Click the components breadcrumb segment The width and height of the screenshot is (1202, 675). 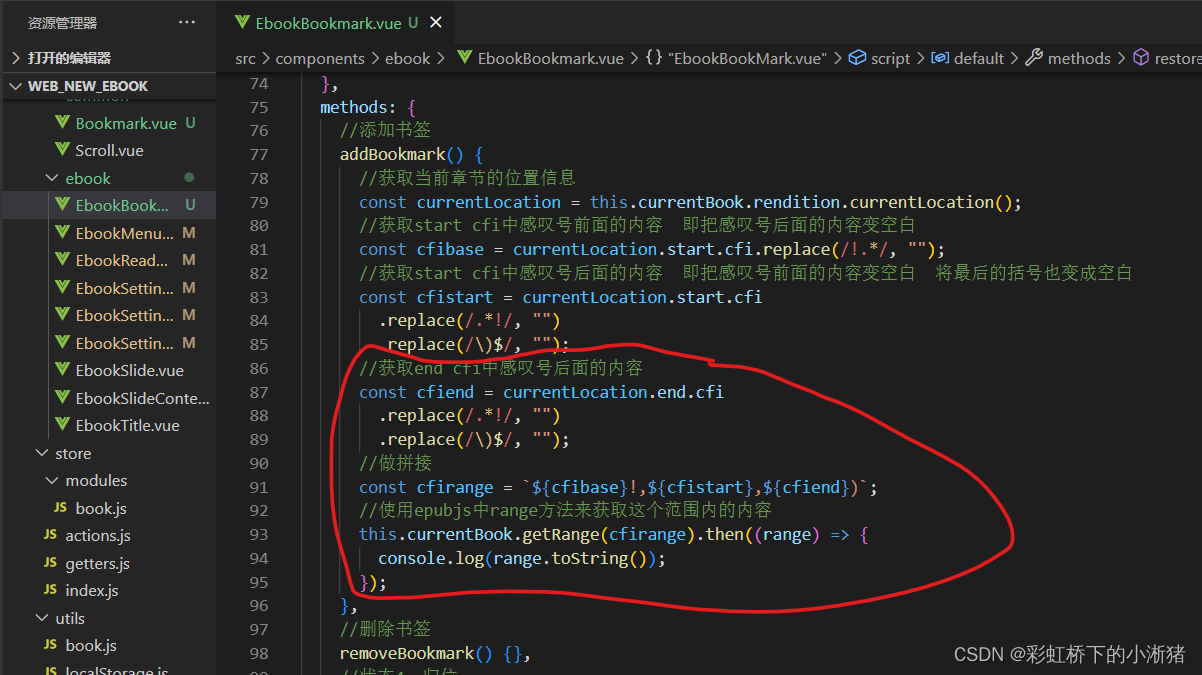320,58
